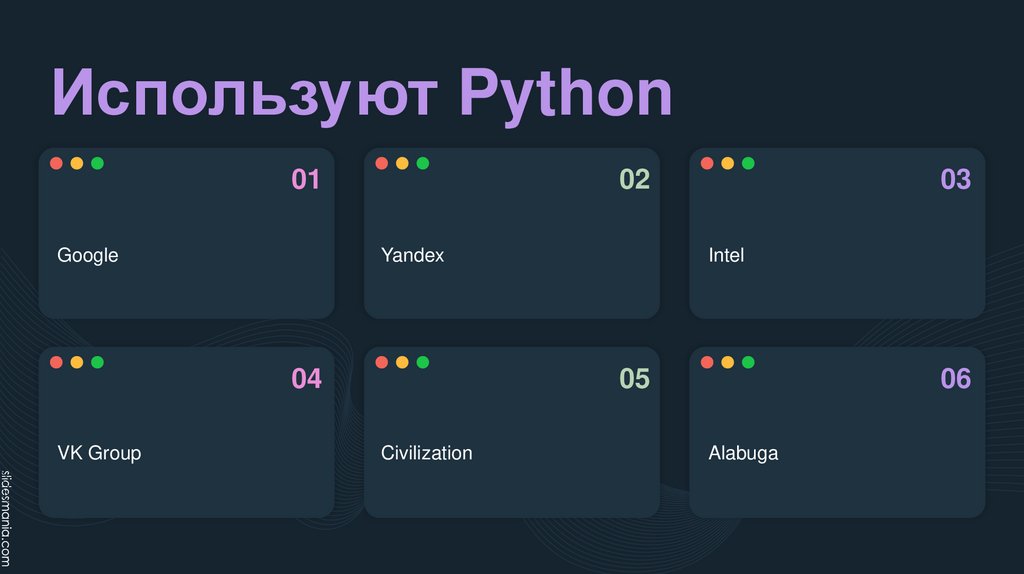Open the slidesmania.com watermark link
Viewport: 1024px width, 574px height.
[x=6, y=518]
